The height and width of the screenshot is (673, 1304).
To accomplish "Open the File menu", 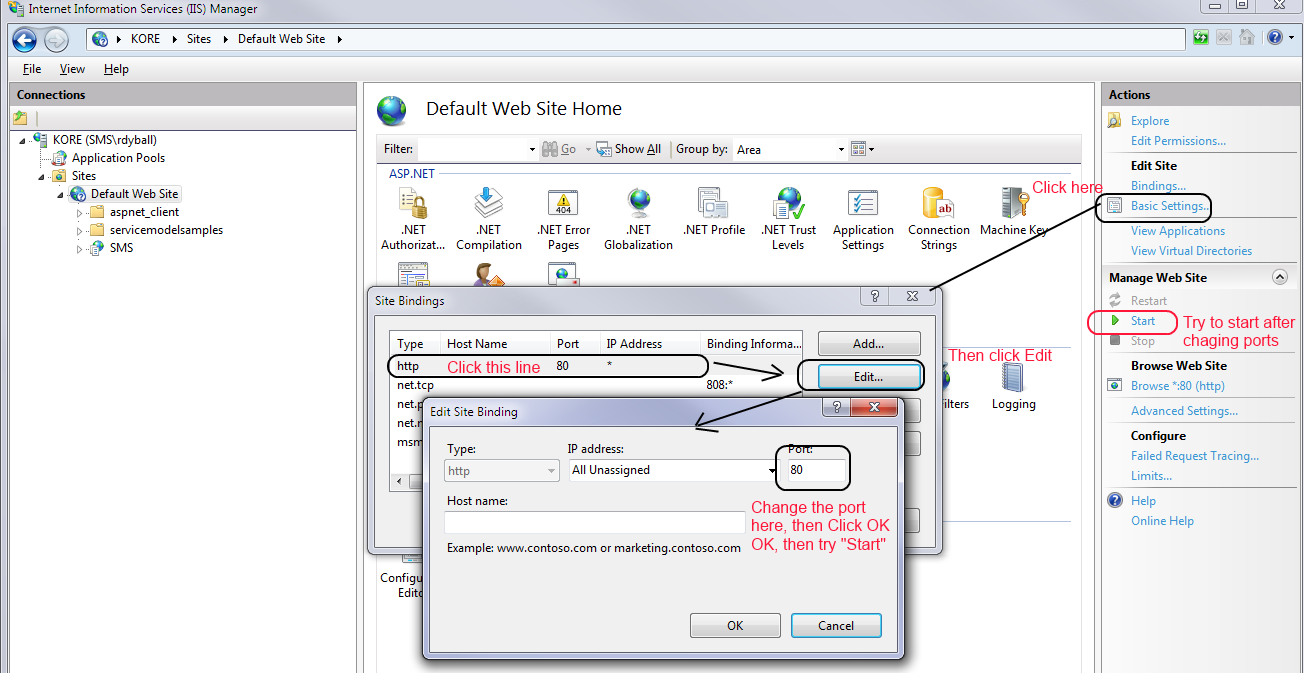I will pos(32,69).
